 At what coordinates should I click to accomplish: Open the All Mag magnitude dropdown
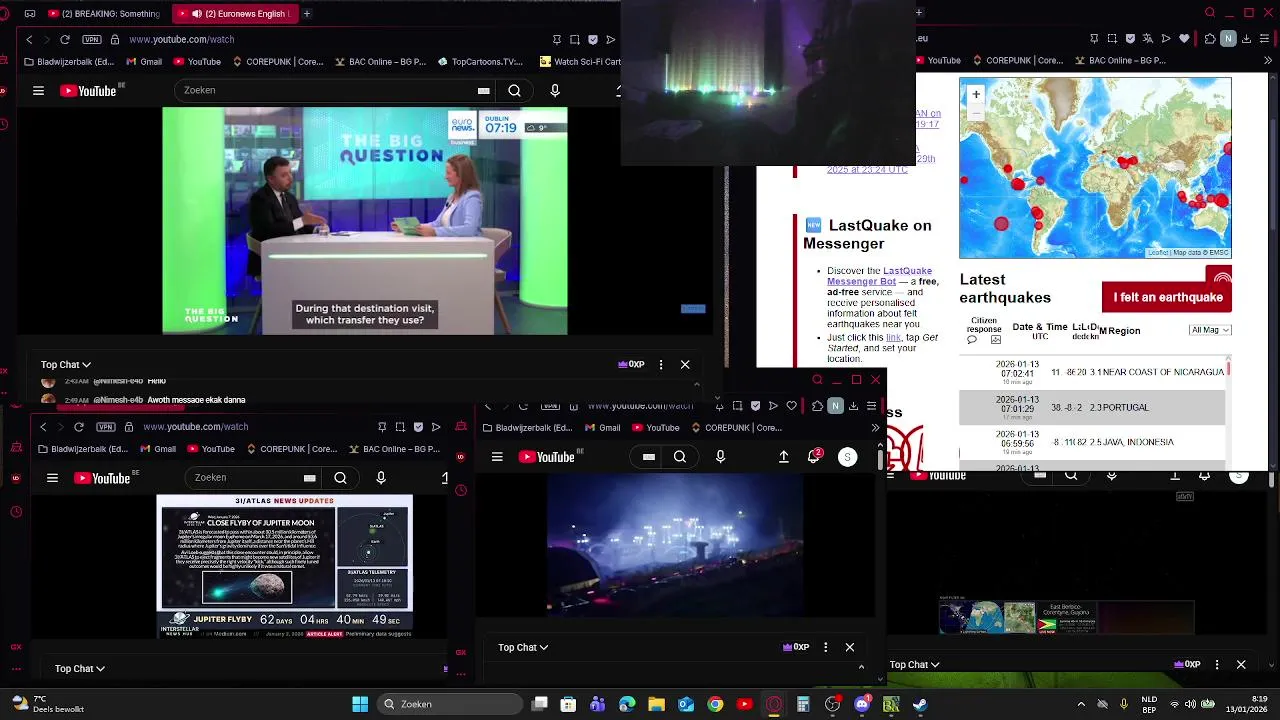click(1210, 330)
